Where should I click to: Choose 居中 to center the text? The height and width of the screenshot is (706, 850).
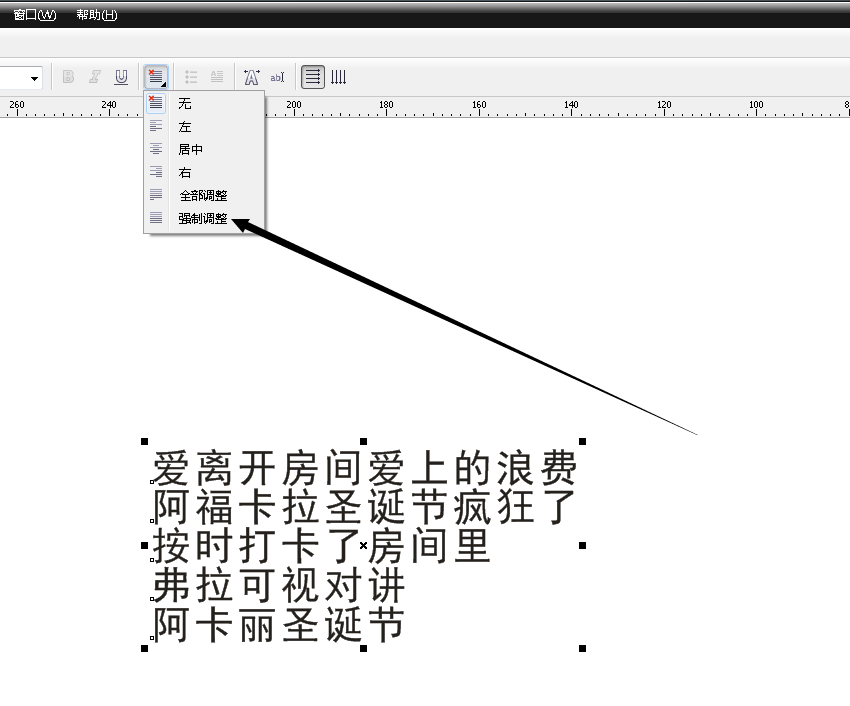[x=190, y=149]
